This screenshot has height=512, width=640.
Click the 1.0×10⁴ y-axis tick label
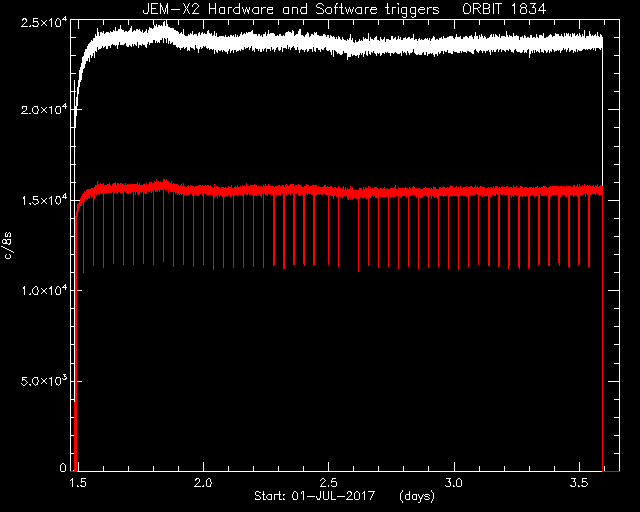pyautogui.click(x=43, y=290)
